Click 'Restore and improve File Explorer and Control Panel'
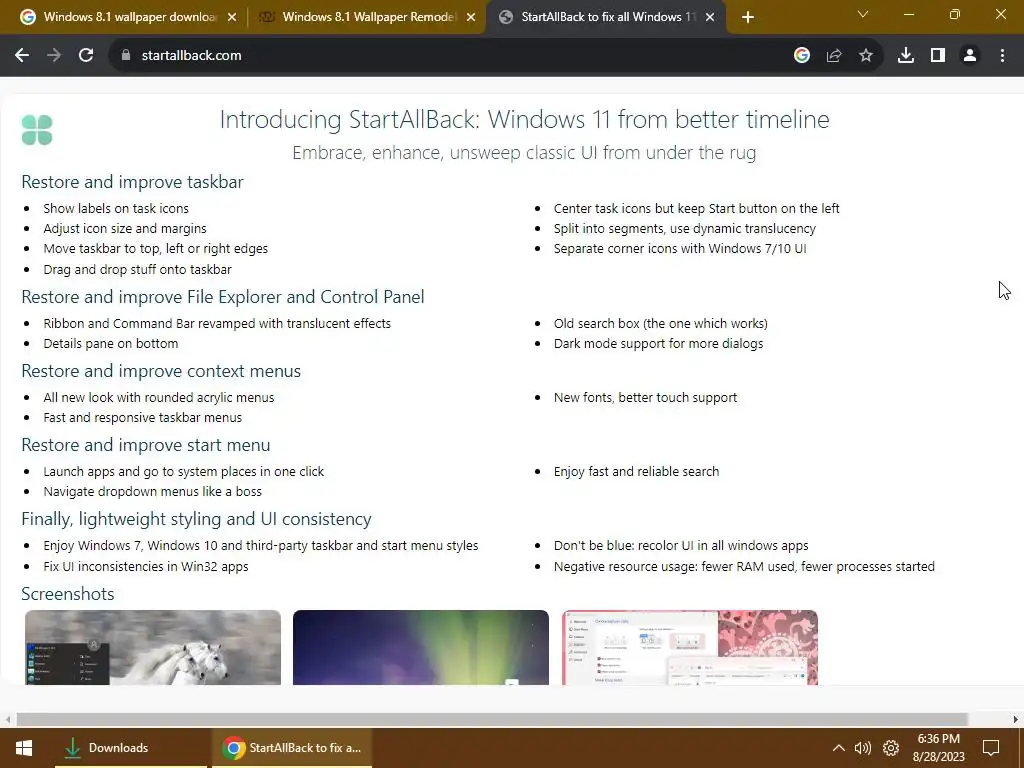 tap(223, 296)
